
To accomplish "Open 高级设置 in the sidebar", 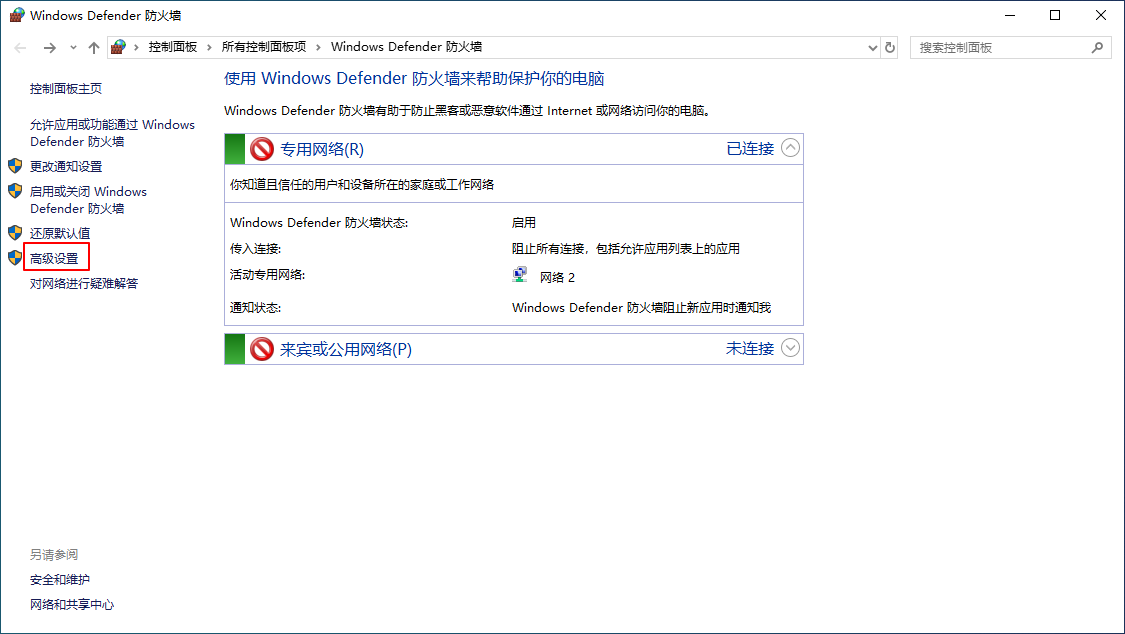I will [x=55, y=258].
